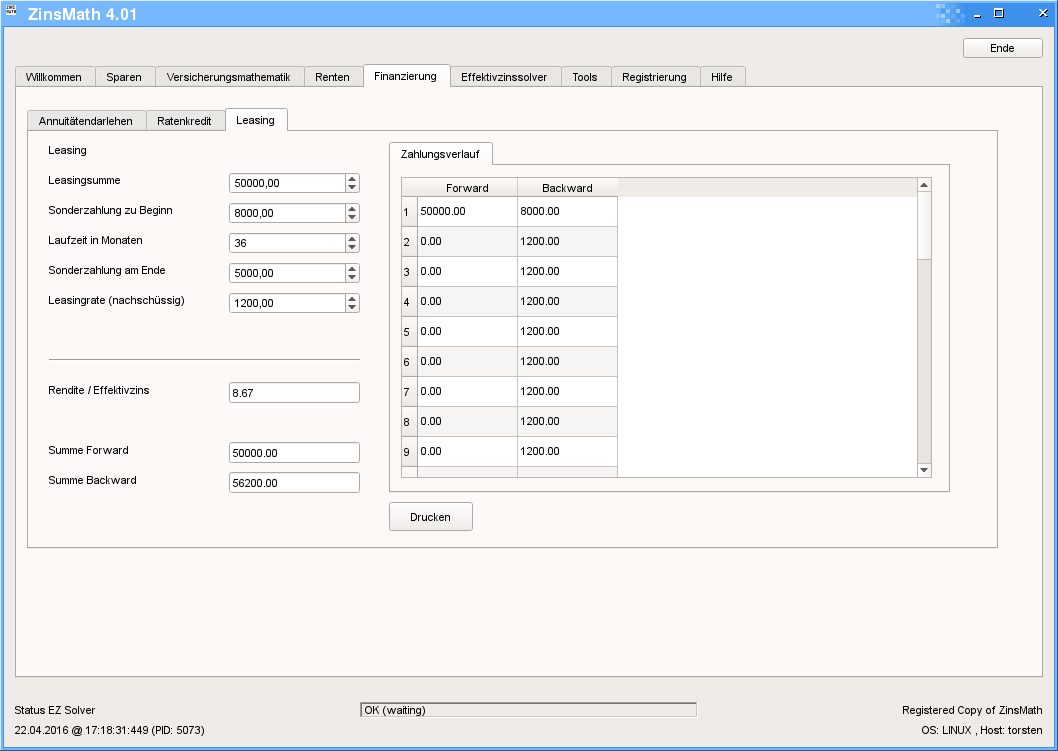Open the Effektivzinssolver tab

click(x=504, y=77)
